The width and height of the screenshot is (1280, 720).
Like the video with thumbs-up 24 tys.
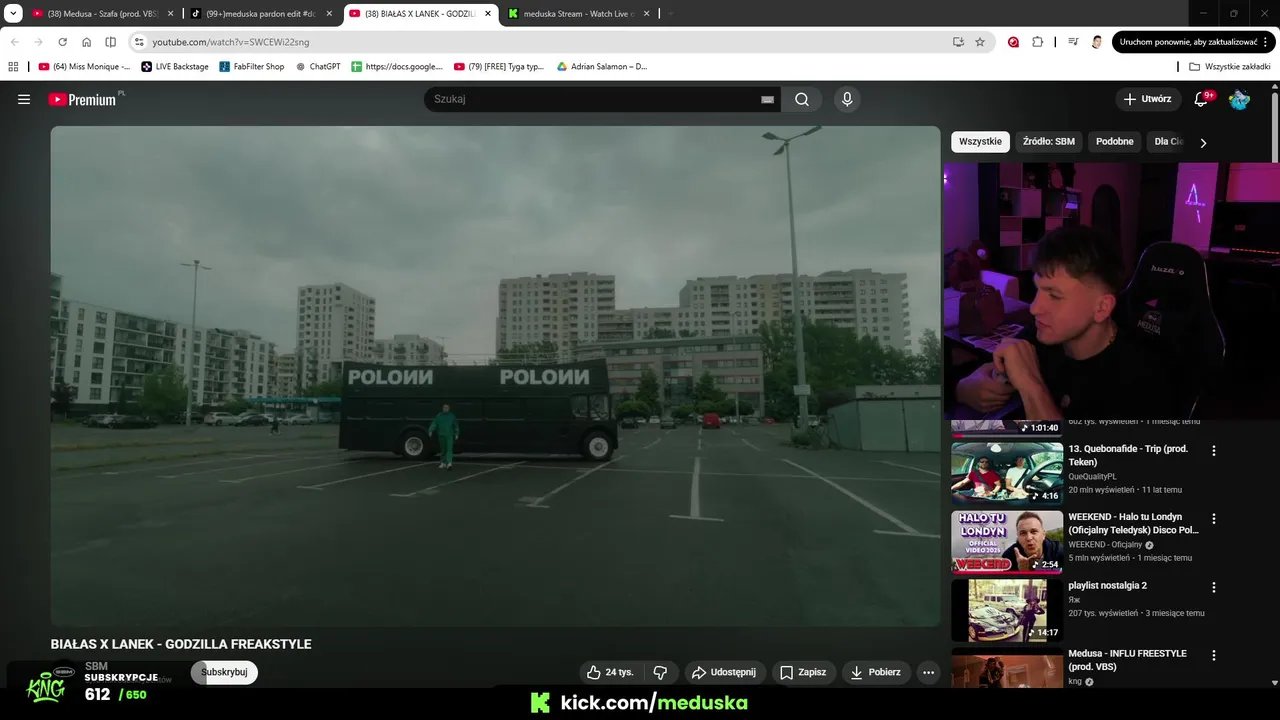click(610, 672)
